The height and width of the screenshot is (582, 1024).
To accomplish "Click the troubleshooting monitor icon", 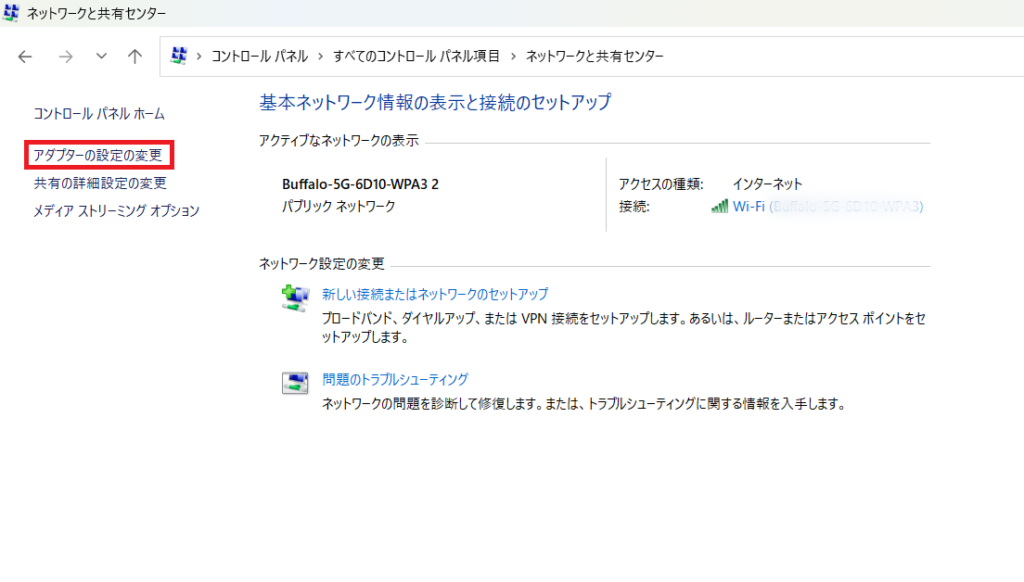I will (x=294, y=381).
